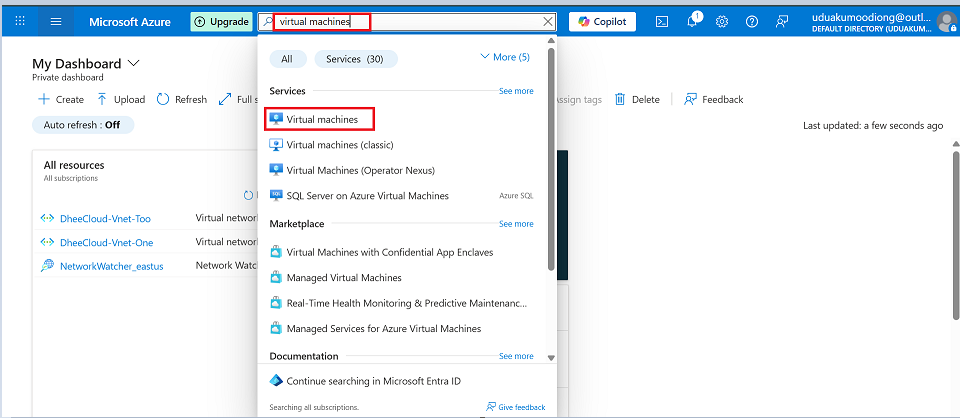960x418 pixels.
Task: Expand the My Dashboard chevron
Action: point(133,63)
